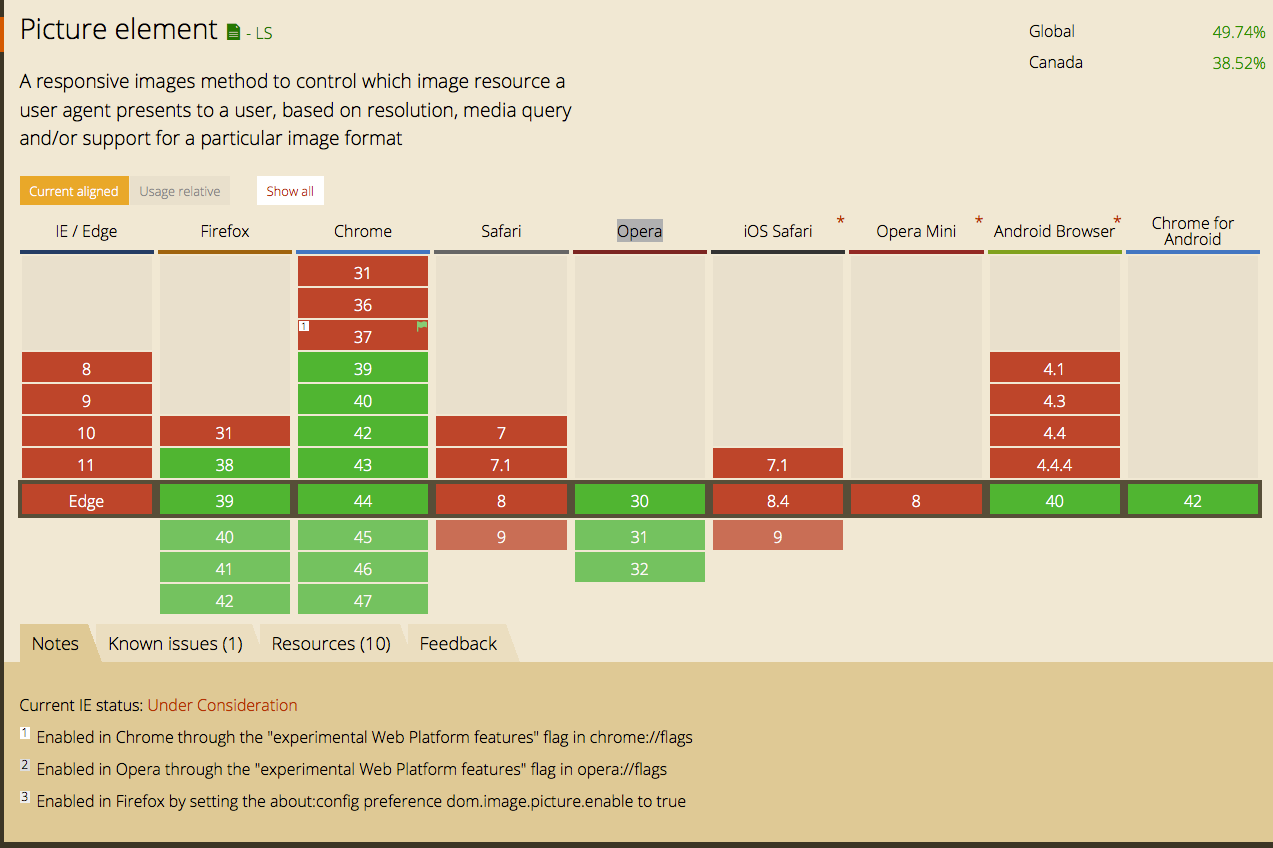Click the red IE 9 cell
1273x848 pixels.
coord(87,400)
